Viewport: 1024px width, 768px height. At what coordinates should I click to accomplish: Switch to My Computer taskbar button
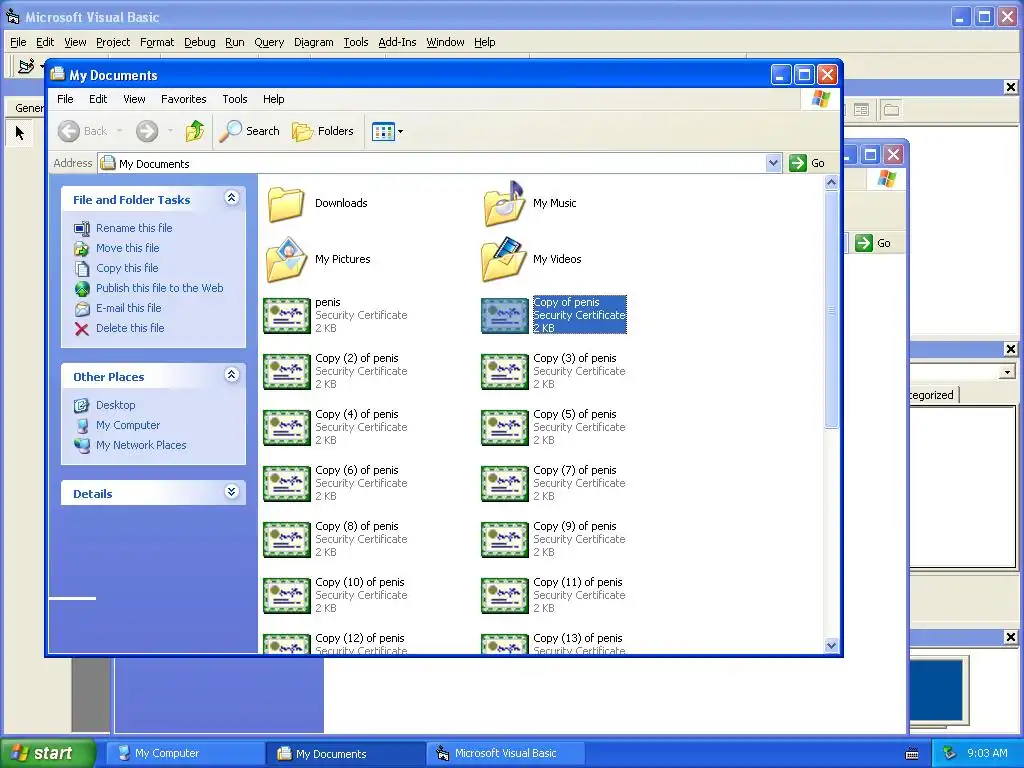(x=184, y=754)
